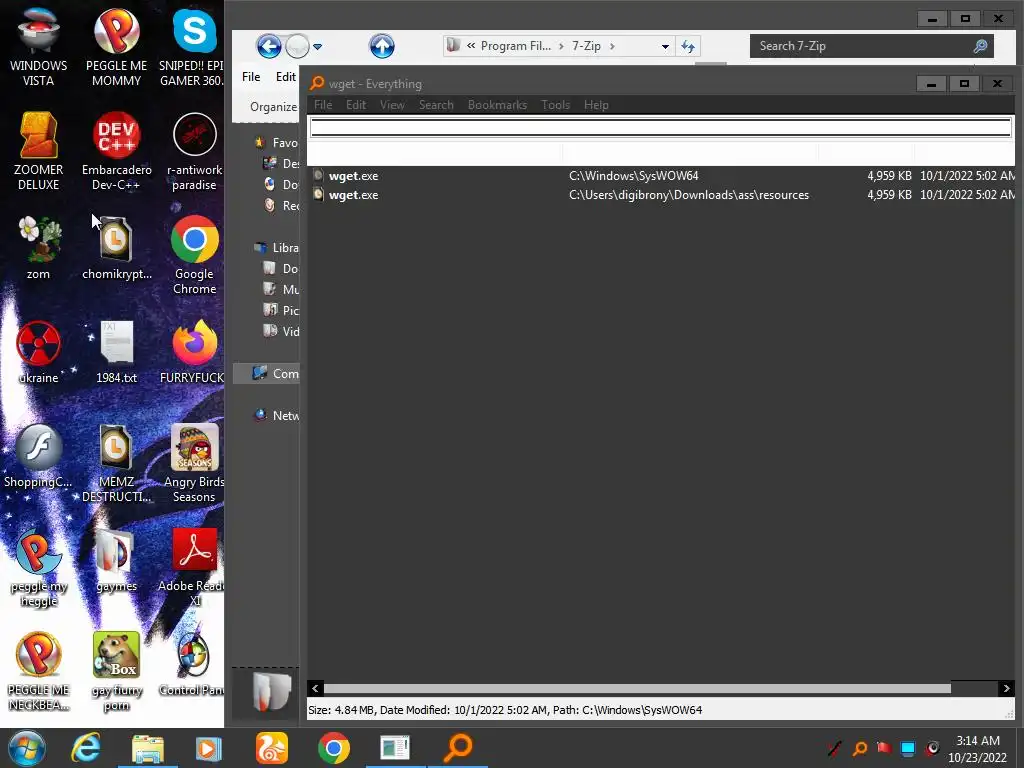Click the Everything search input box
This screenshot has height=768, width=1024.
click(x=660, y=127)
